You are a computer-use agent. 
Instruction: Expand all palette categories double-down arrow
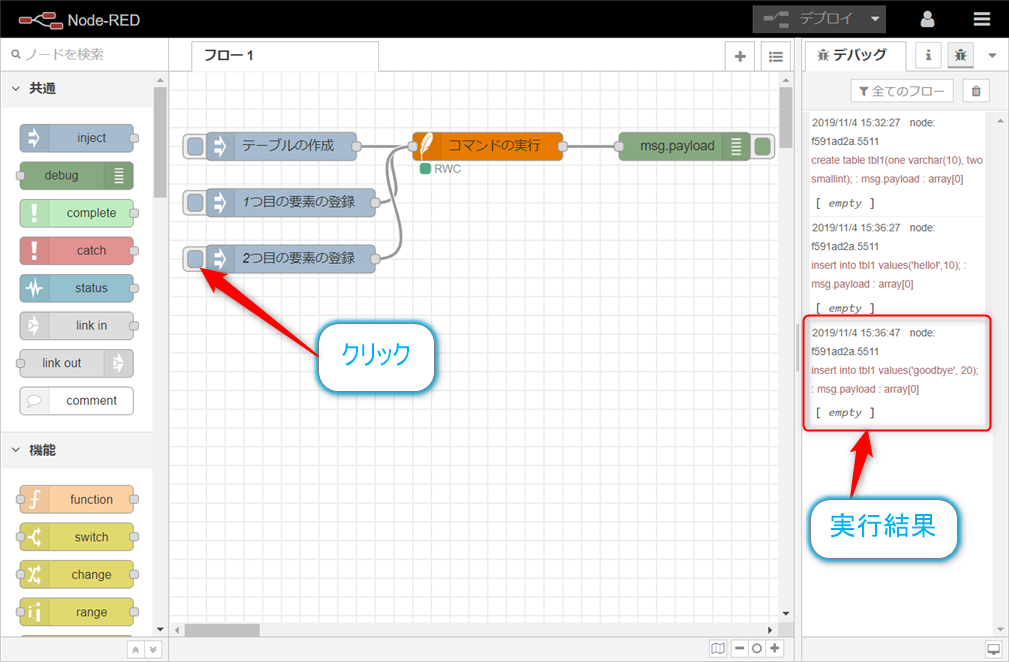tap(153, 650)
